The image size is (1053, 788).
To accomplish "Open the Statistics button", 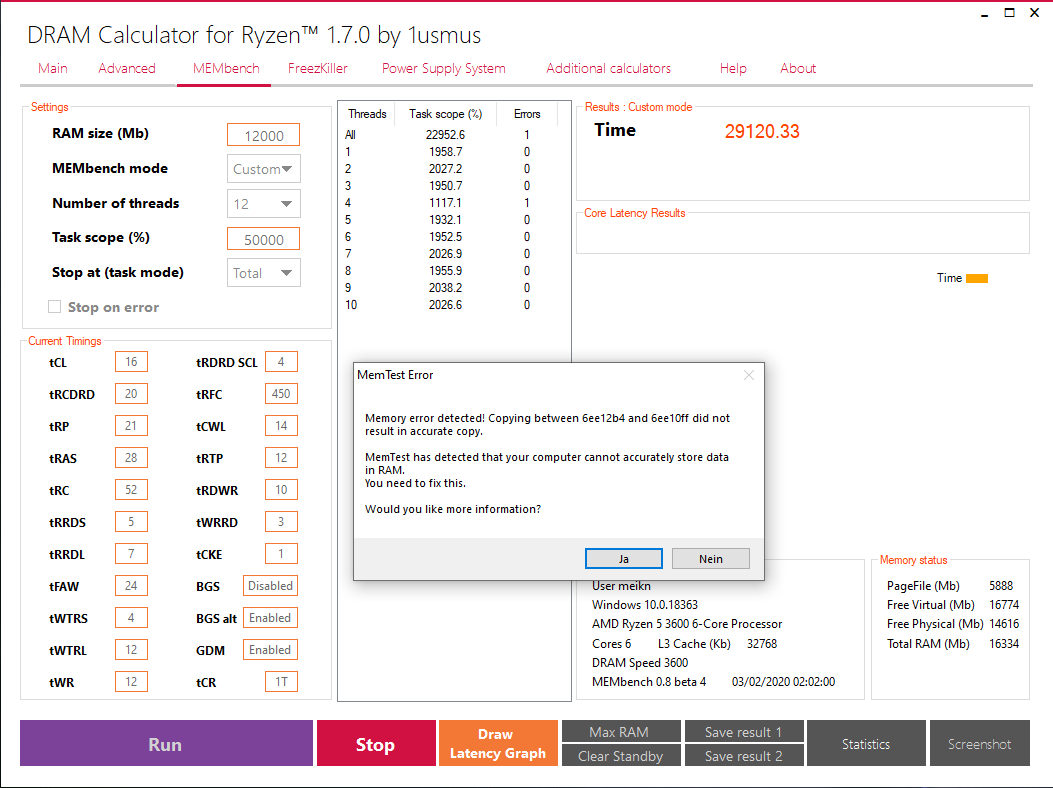I will [866, 743].
